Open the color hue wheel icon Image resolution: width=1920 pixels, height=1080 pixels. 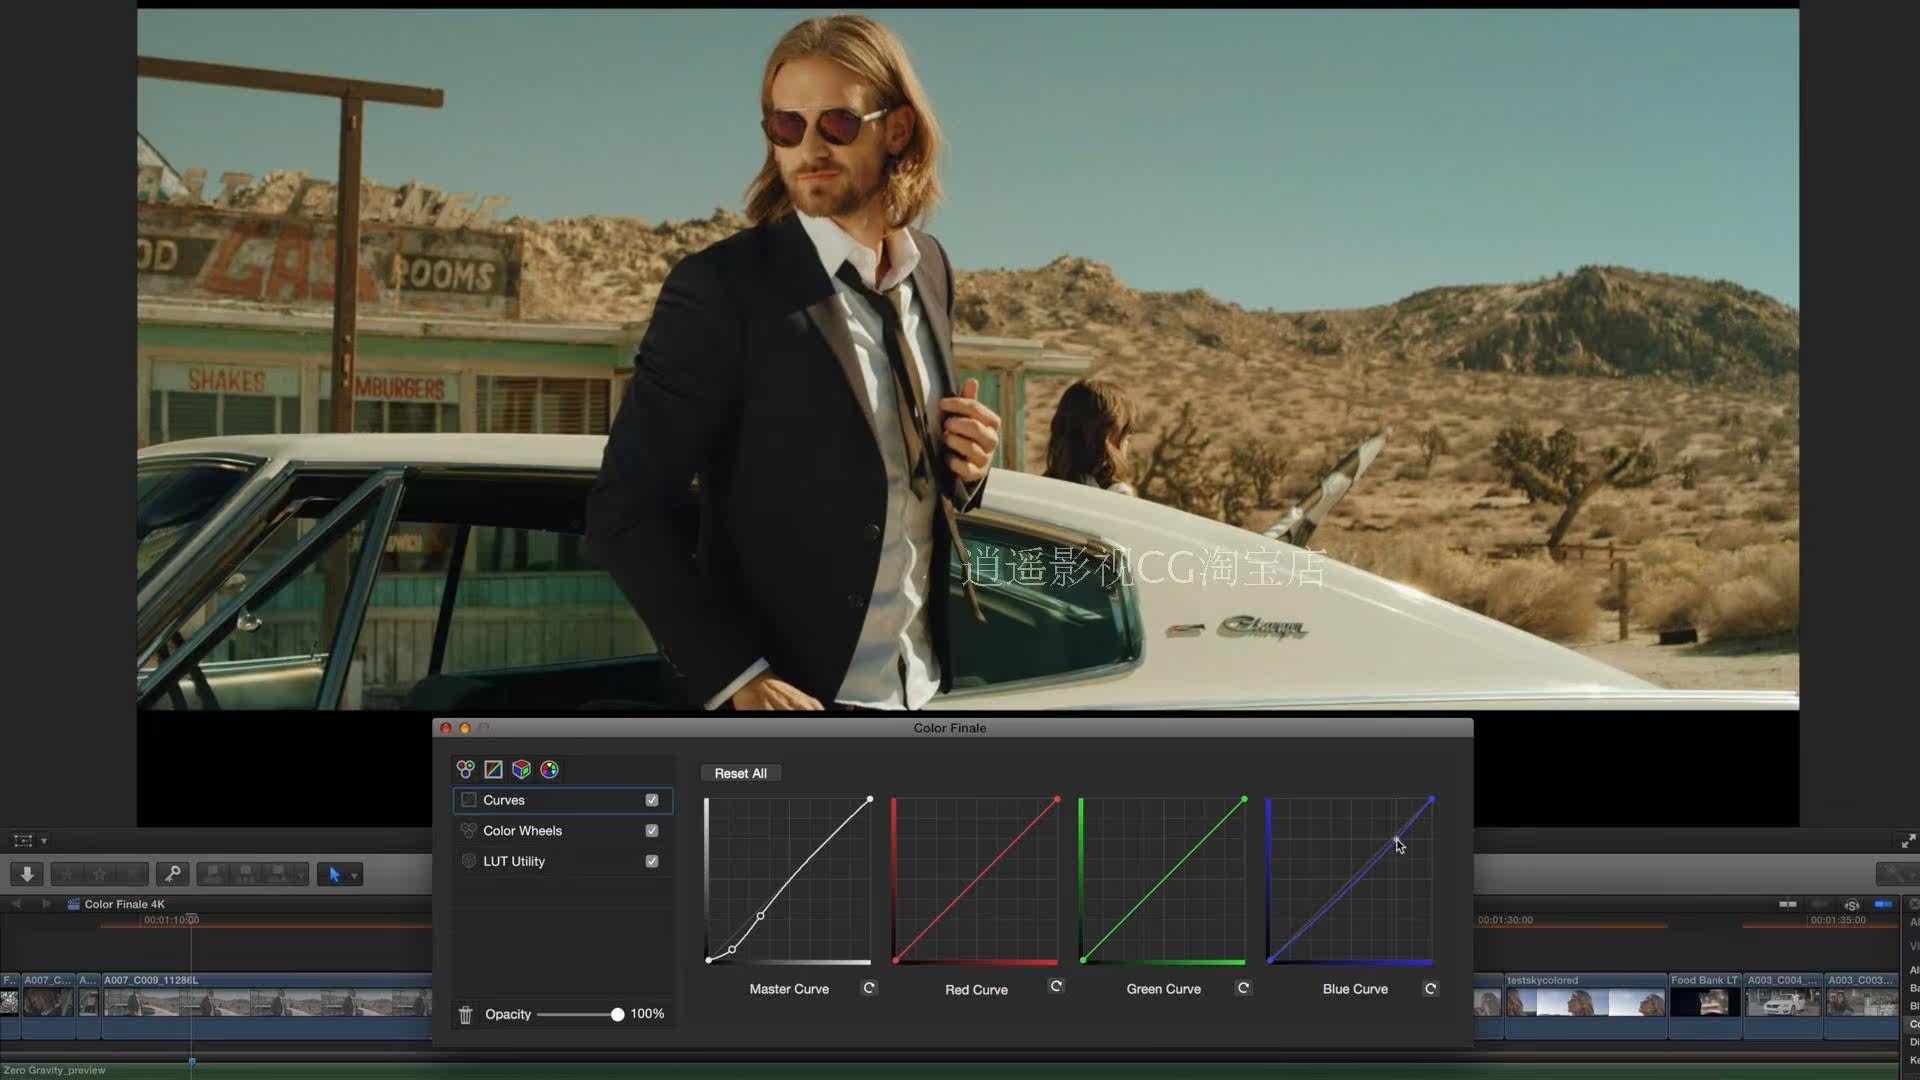coord(548,769)
